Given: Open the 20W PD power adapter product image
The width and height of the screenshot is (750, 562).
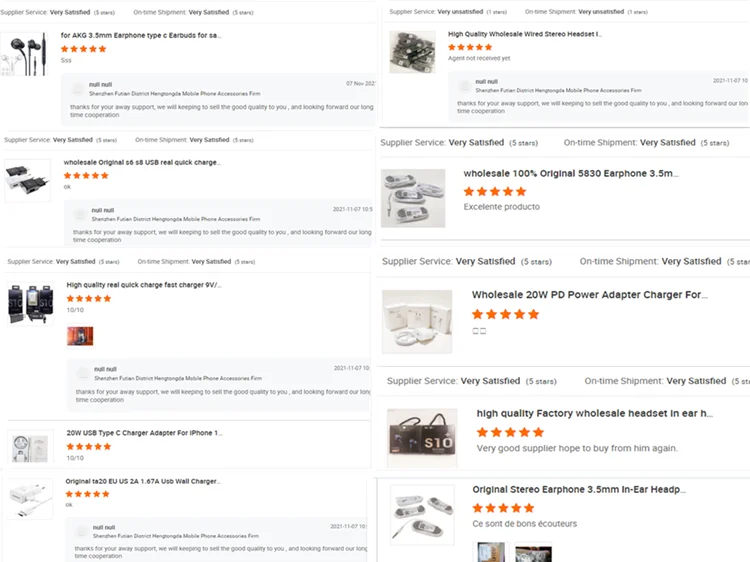Looking at the screenshot, I should pyautogui.click(x=417, y=321).
